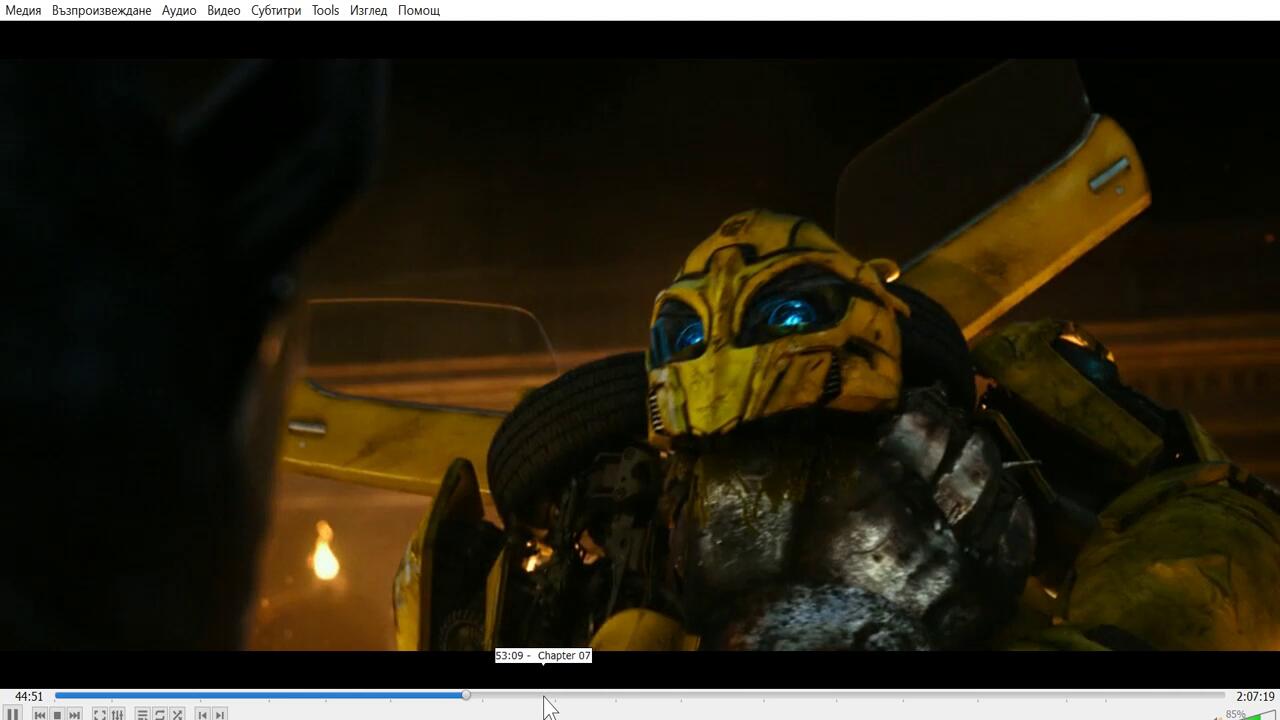
Task: Open the Възпроизвеждане menu
Action: pyautogui.click(x=101, y=10)
